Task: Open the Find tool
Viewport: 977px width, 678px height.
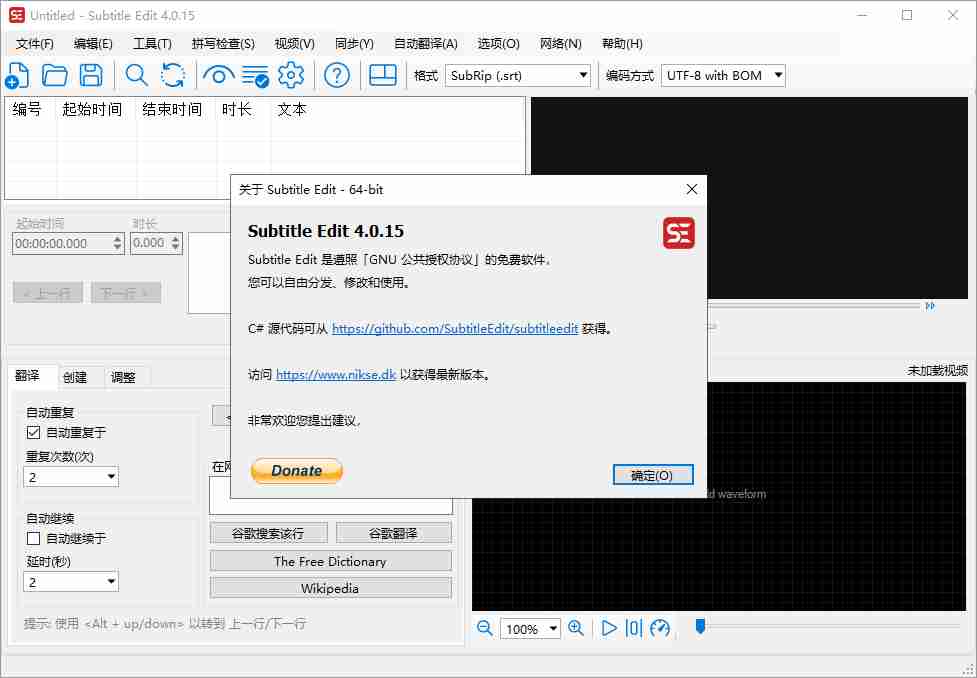Action: click(136, 75)
